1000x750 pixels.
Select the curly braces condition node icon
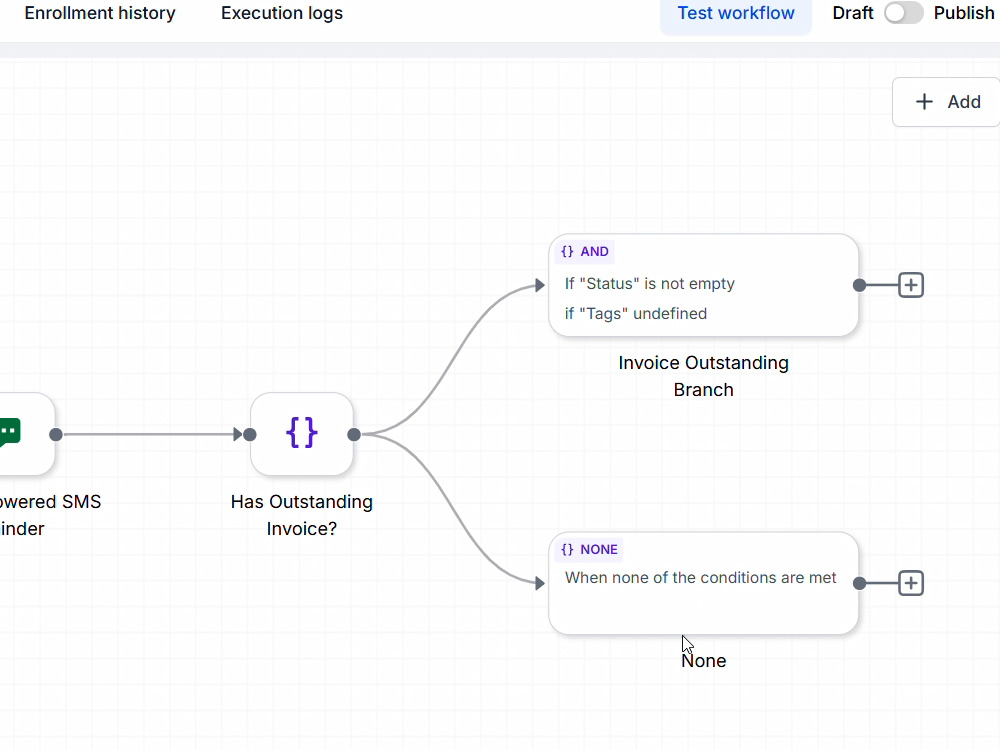(x=302, y=434)
